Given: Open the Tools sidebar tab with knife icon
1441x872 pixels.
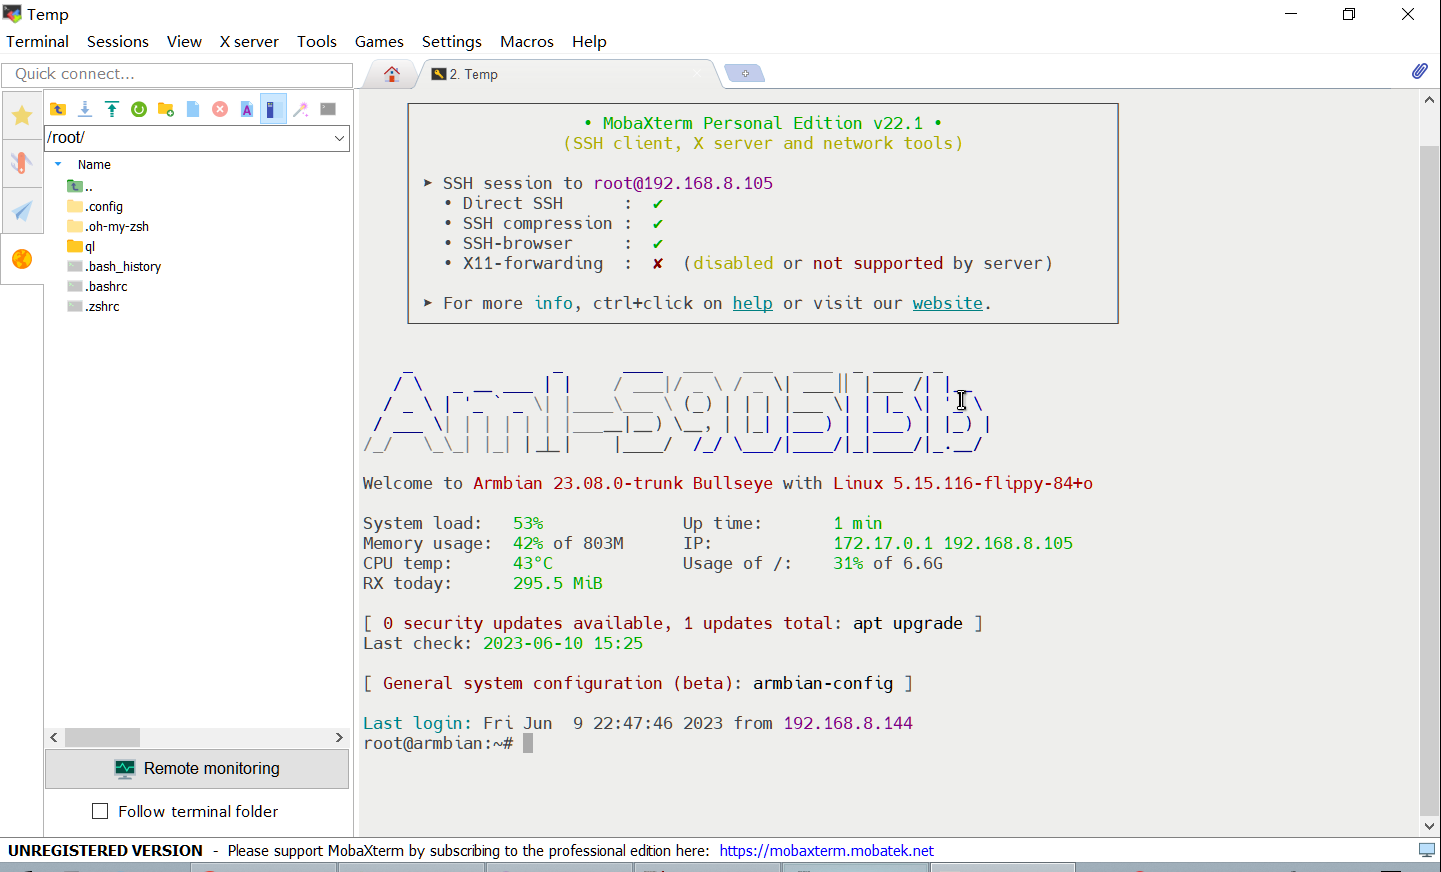Looking at the screenshot, I should pos(22,163).
